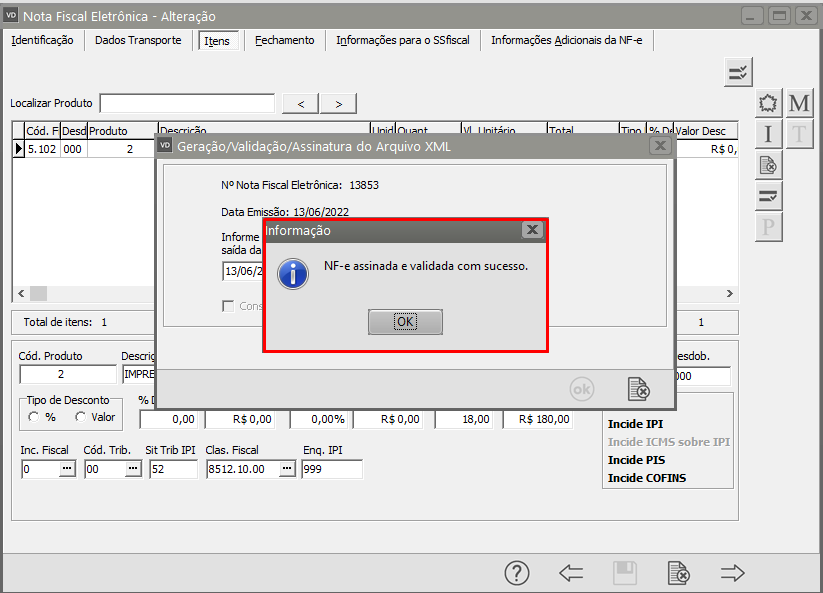Switch to the Fechamento tab
Screen dimensions: 823x593
(284, 40)
